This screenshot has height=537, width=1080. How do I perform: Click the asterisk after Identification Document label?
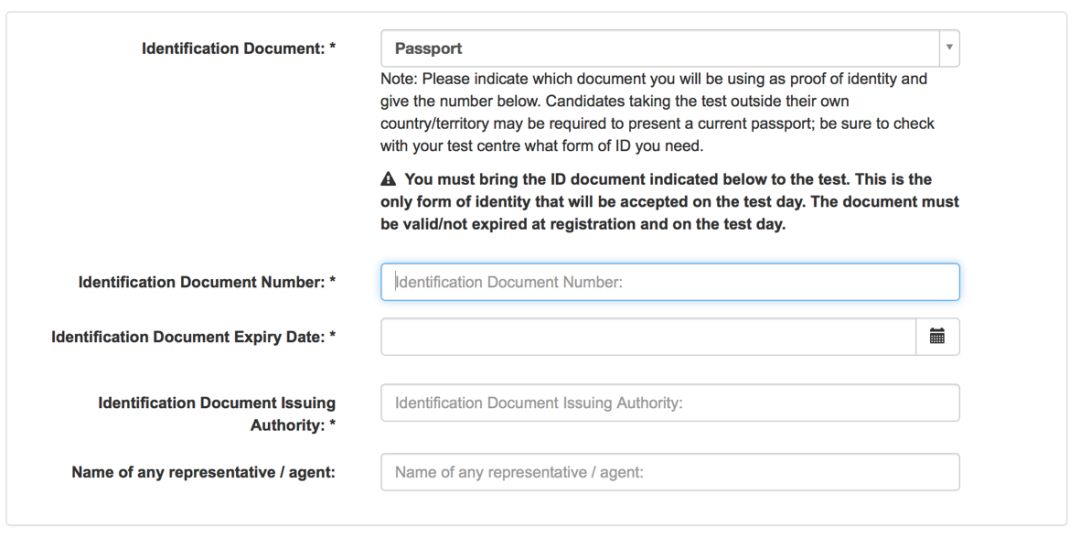coord(333,47)
